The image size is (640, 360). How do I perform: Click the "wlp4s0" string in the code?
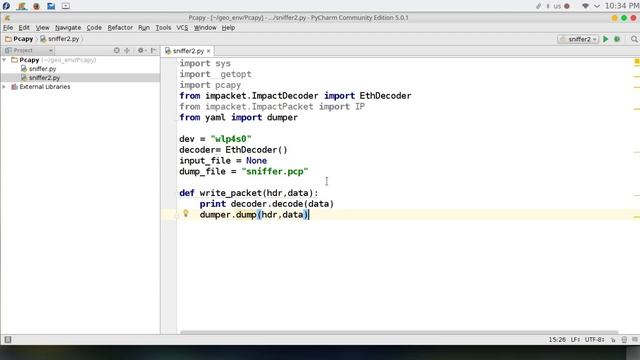point(231,139)
